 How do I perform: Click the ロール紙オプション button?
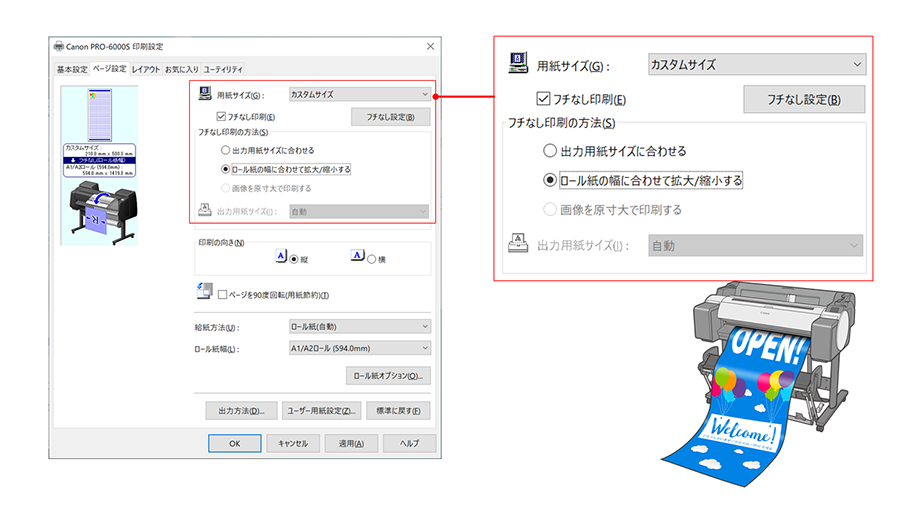pyautogui.click(x=388, y=377)
